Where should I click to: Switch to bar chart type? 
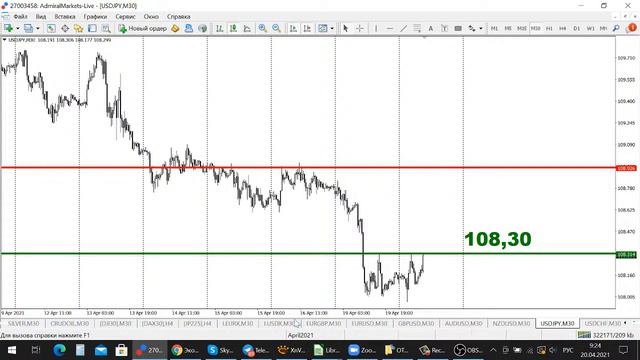220,28
